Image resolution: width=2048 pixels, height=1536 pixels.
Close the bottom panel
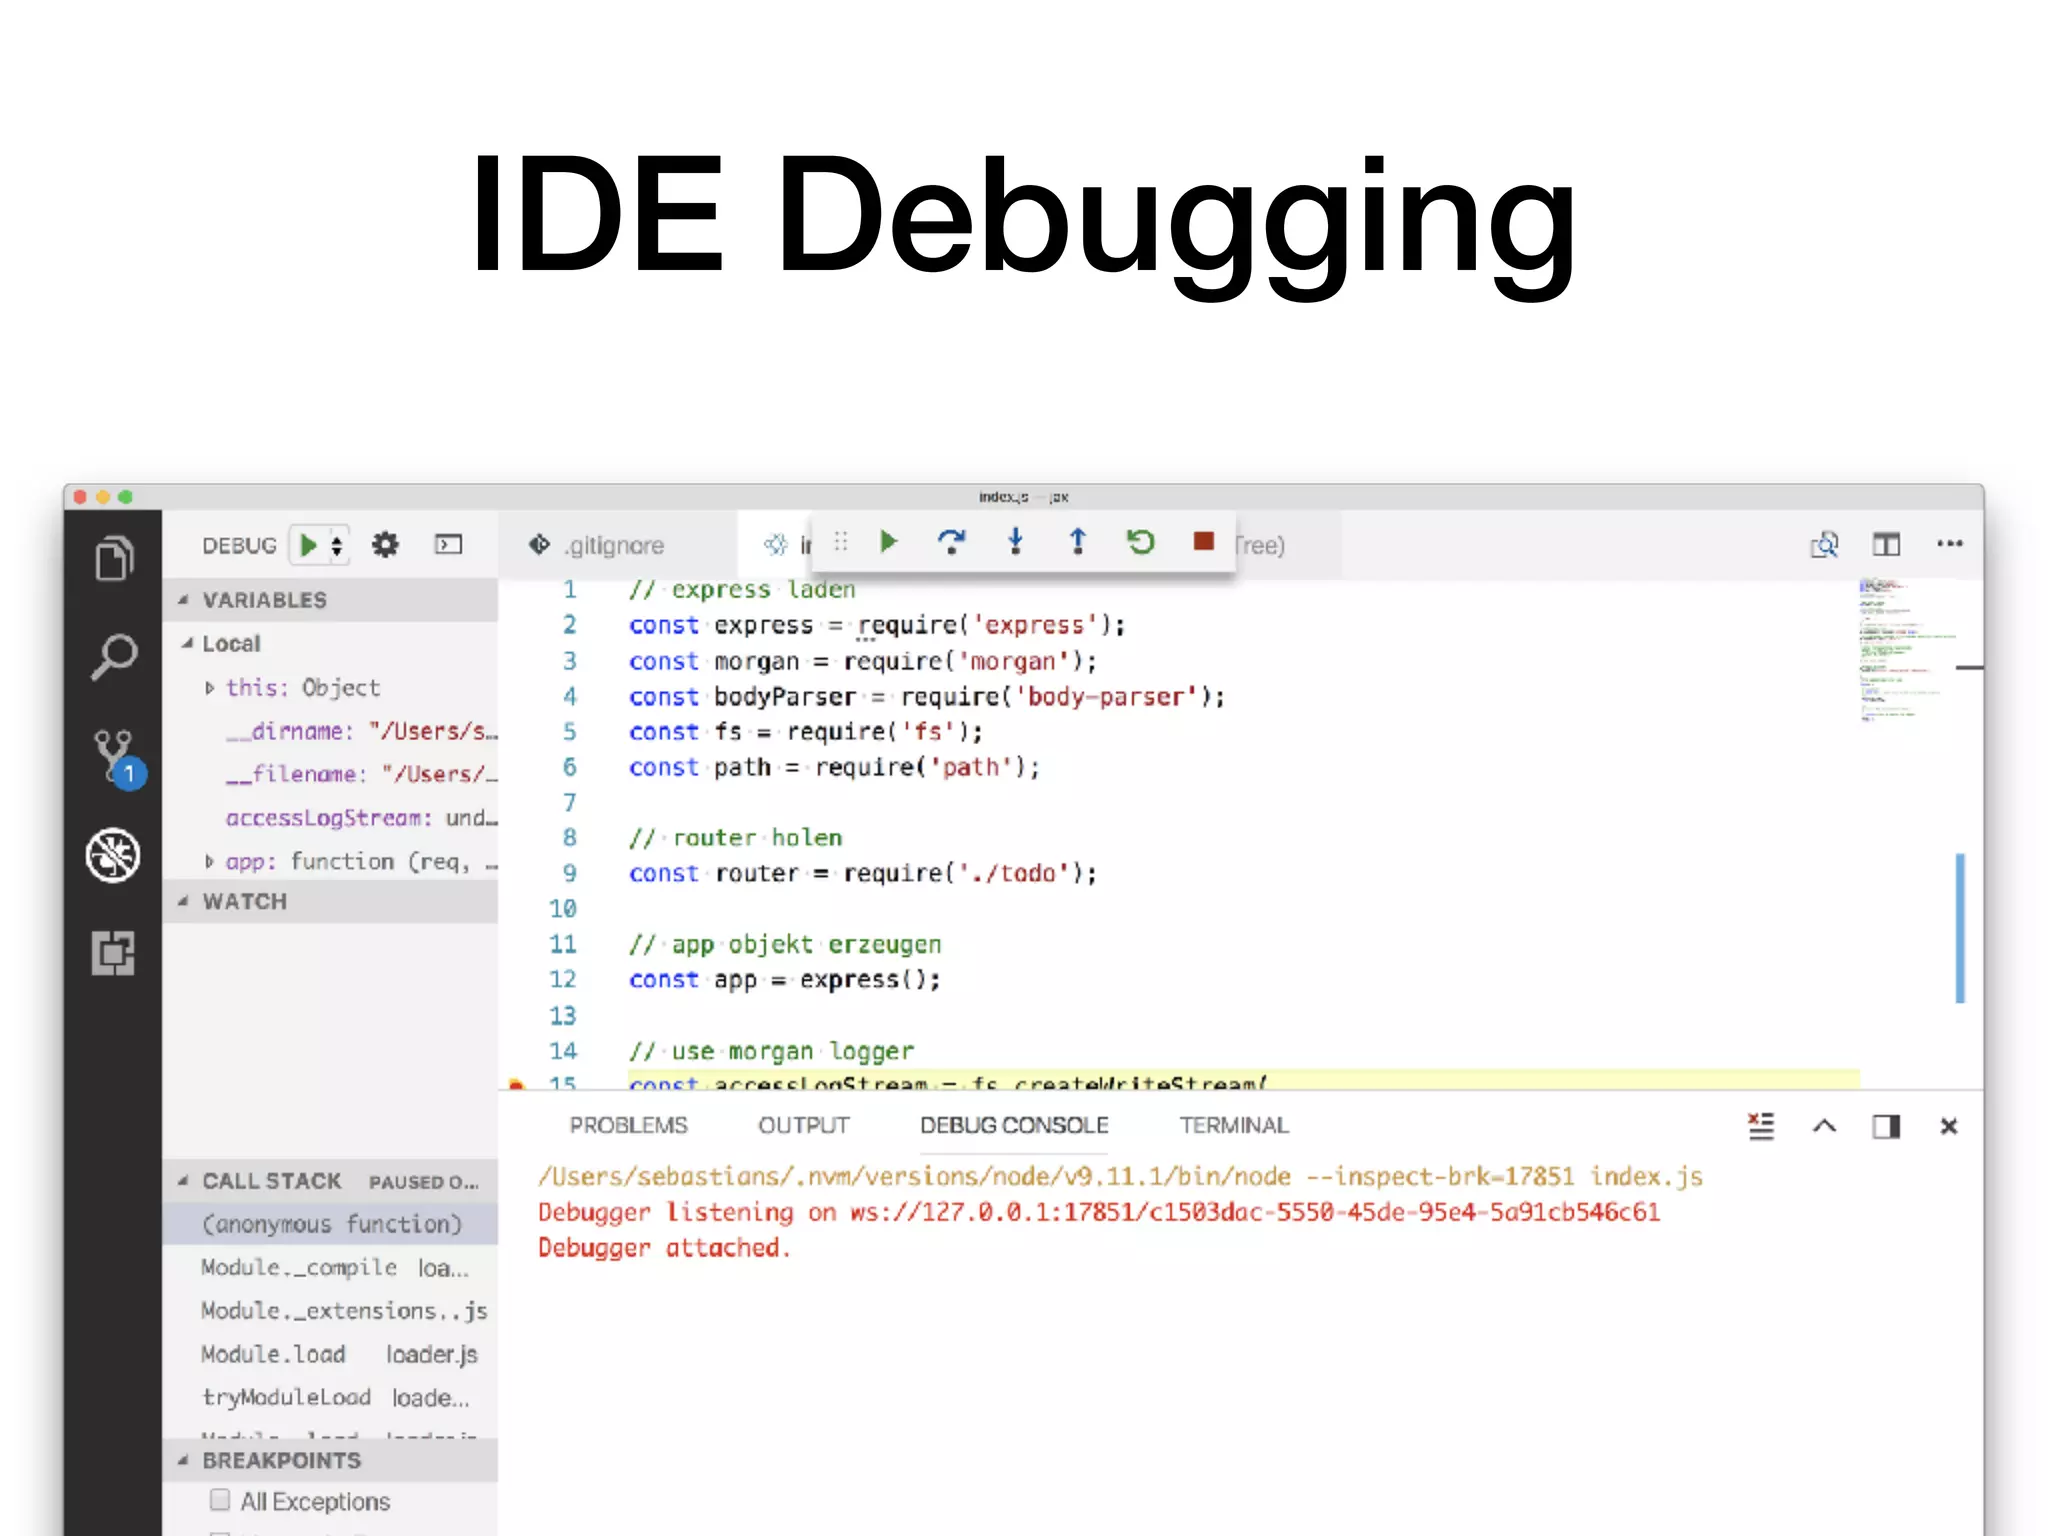click(x=1949, y=1127)
